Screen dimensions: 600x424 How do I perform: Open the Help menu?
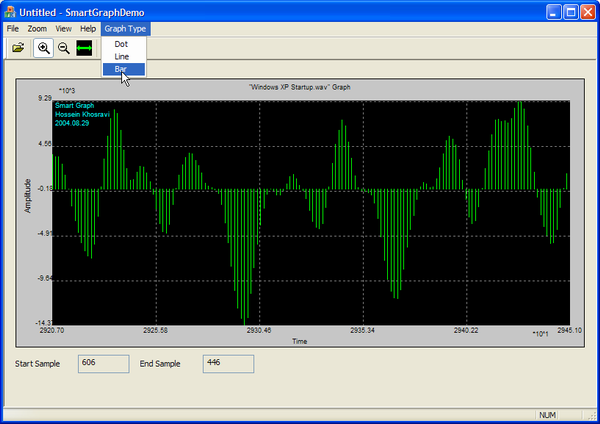tap(88, 29)
